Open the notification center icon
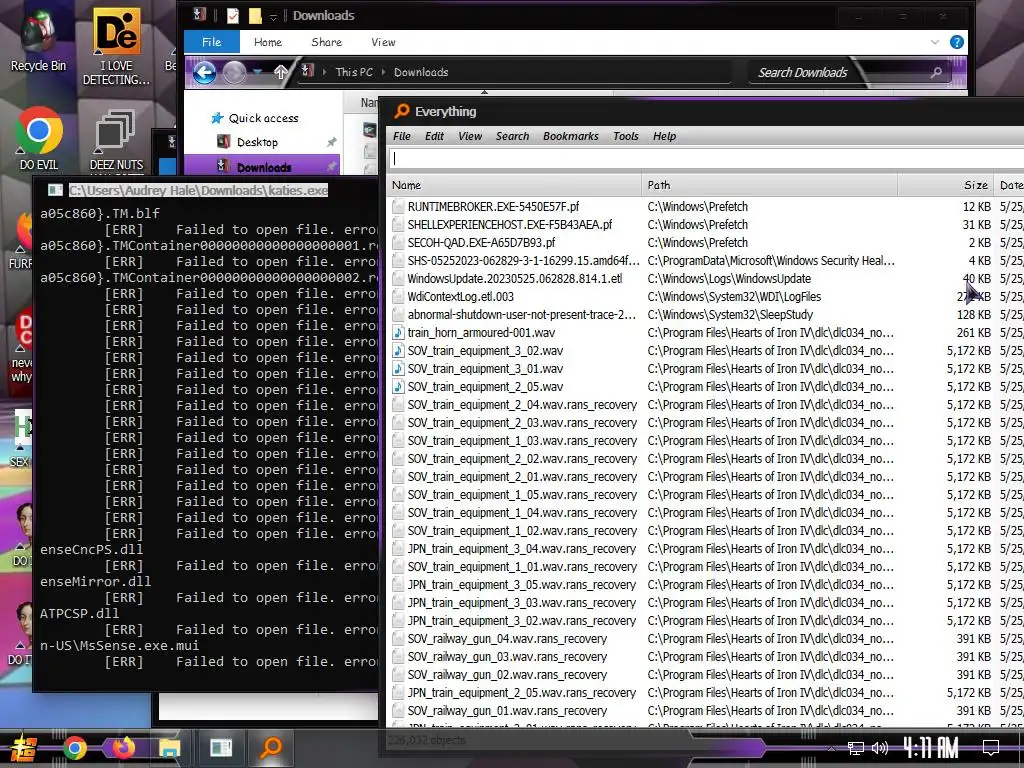Image resolution: width=1024 pixels, height=768 pixels. pos(991,748)
